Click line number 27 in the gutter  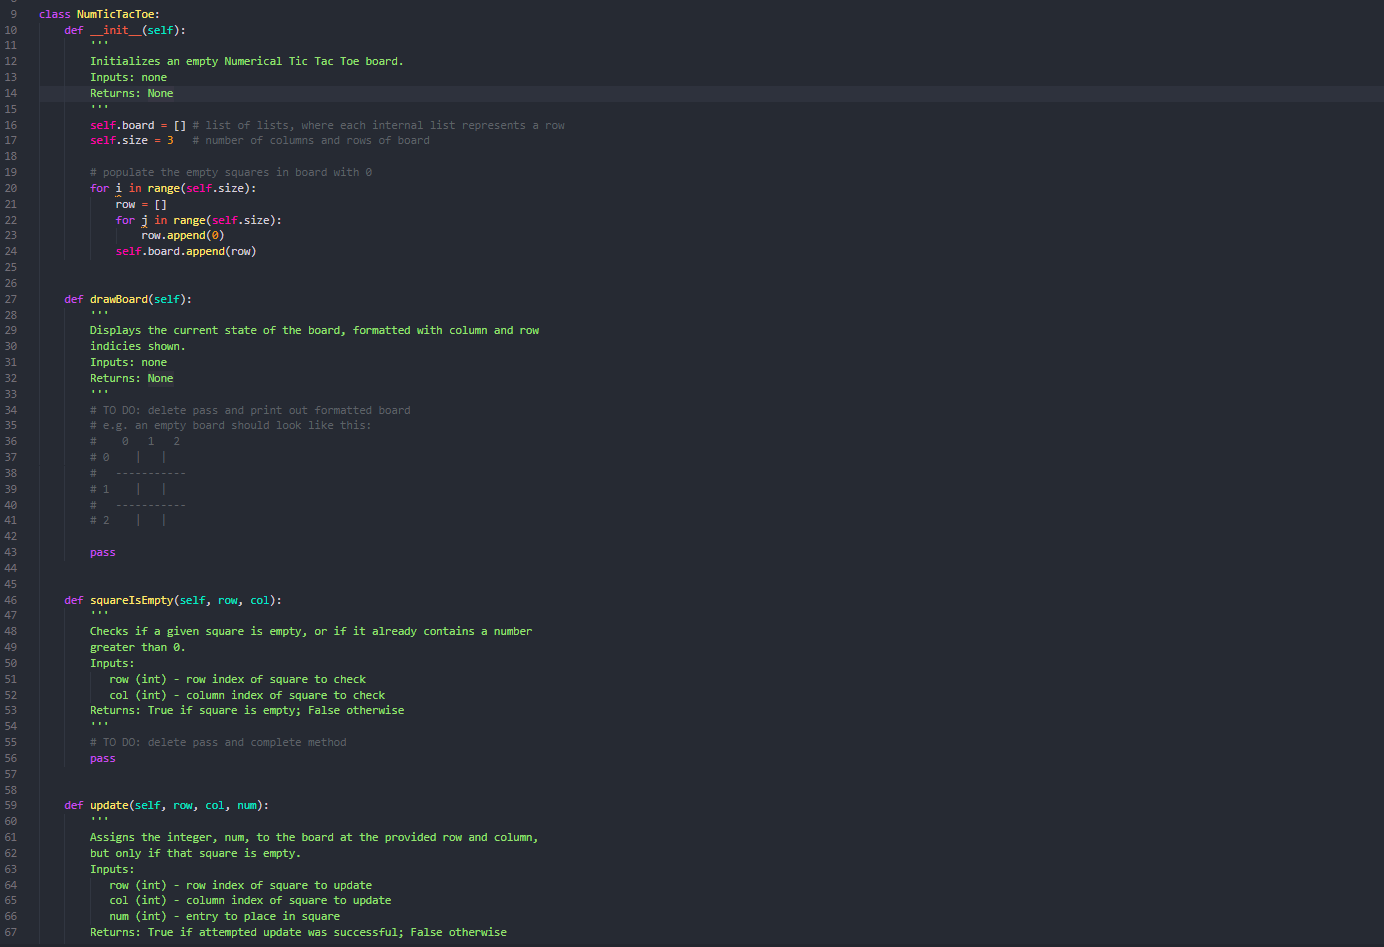pos(11,298)
